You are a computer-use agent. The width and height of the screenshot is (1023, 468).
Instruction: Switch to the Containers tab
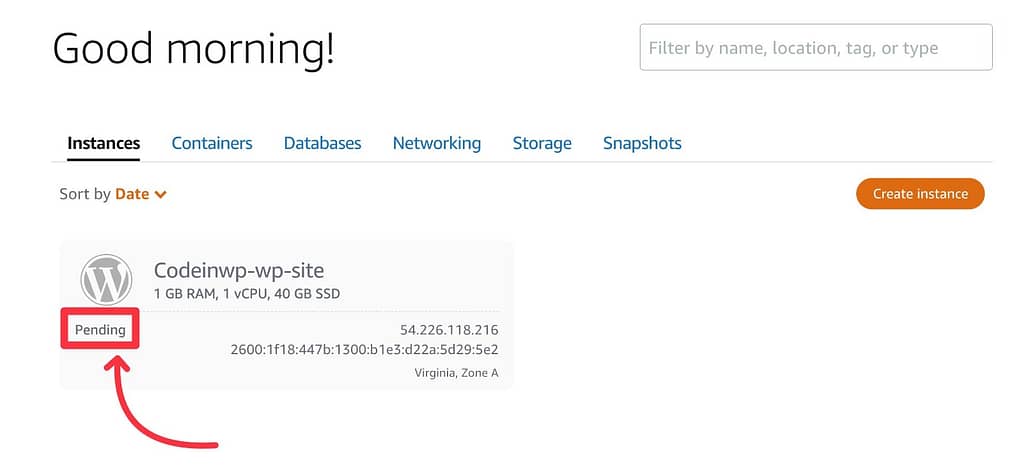tap(212, 143)
